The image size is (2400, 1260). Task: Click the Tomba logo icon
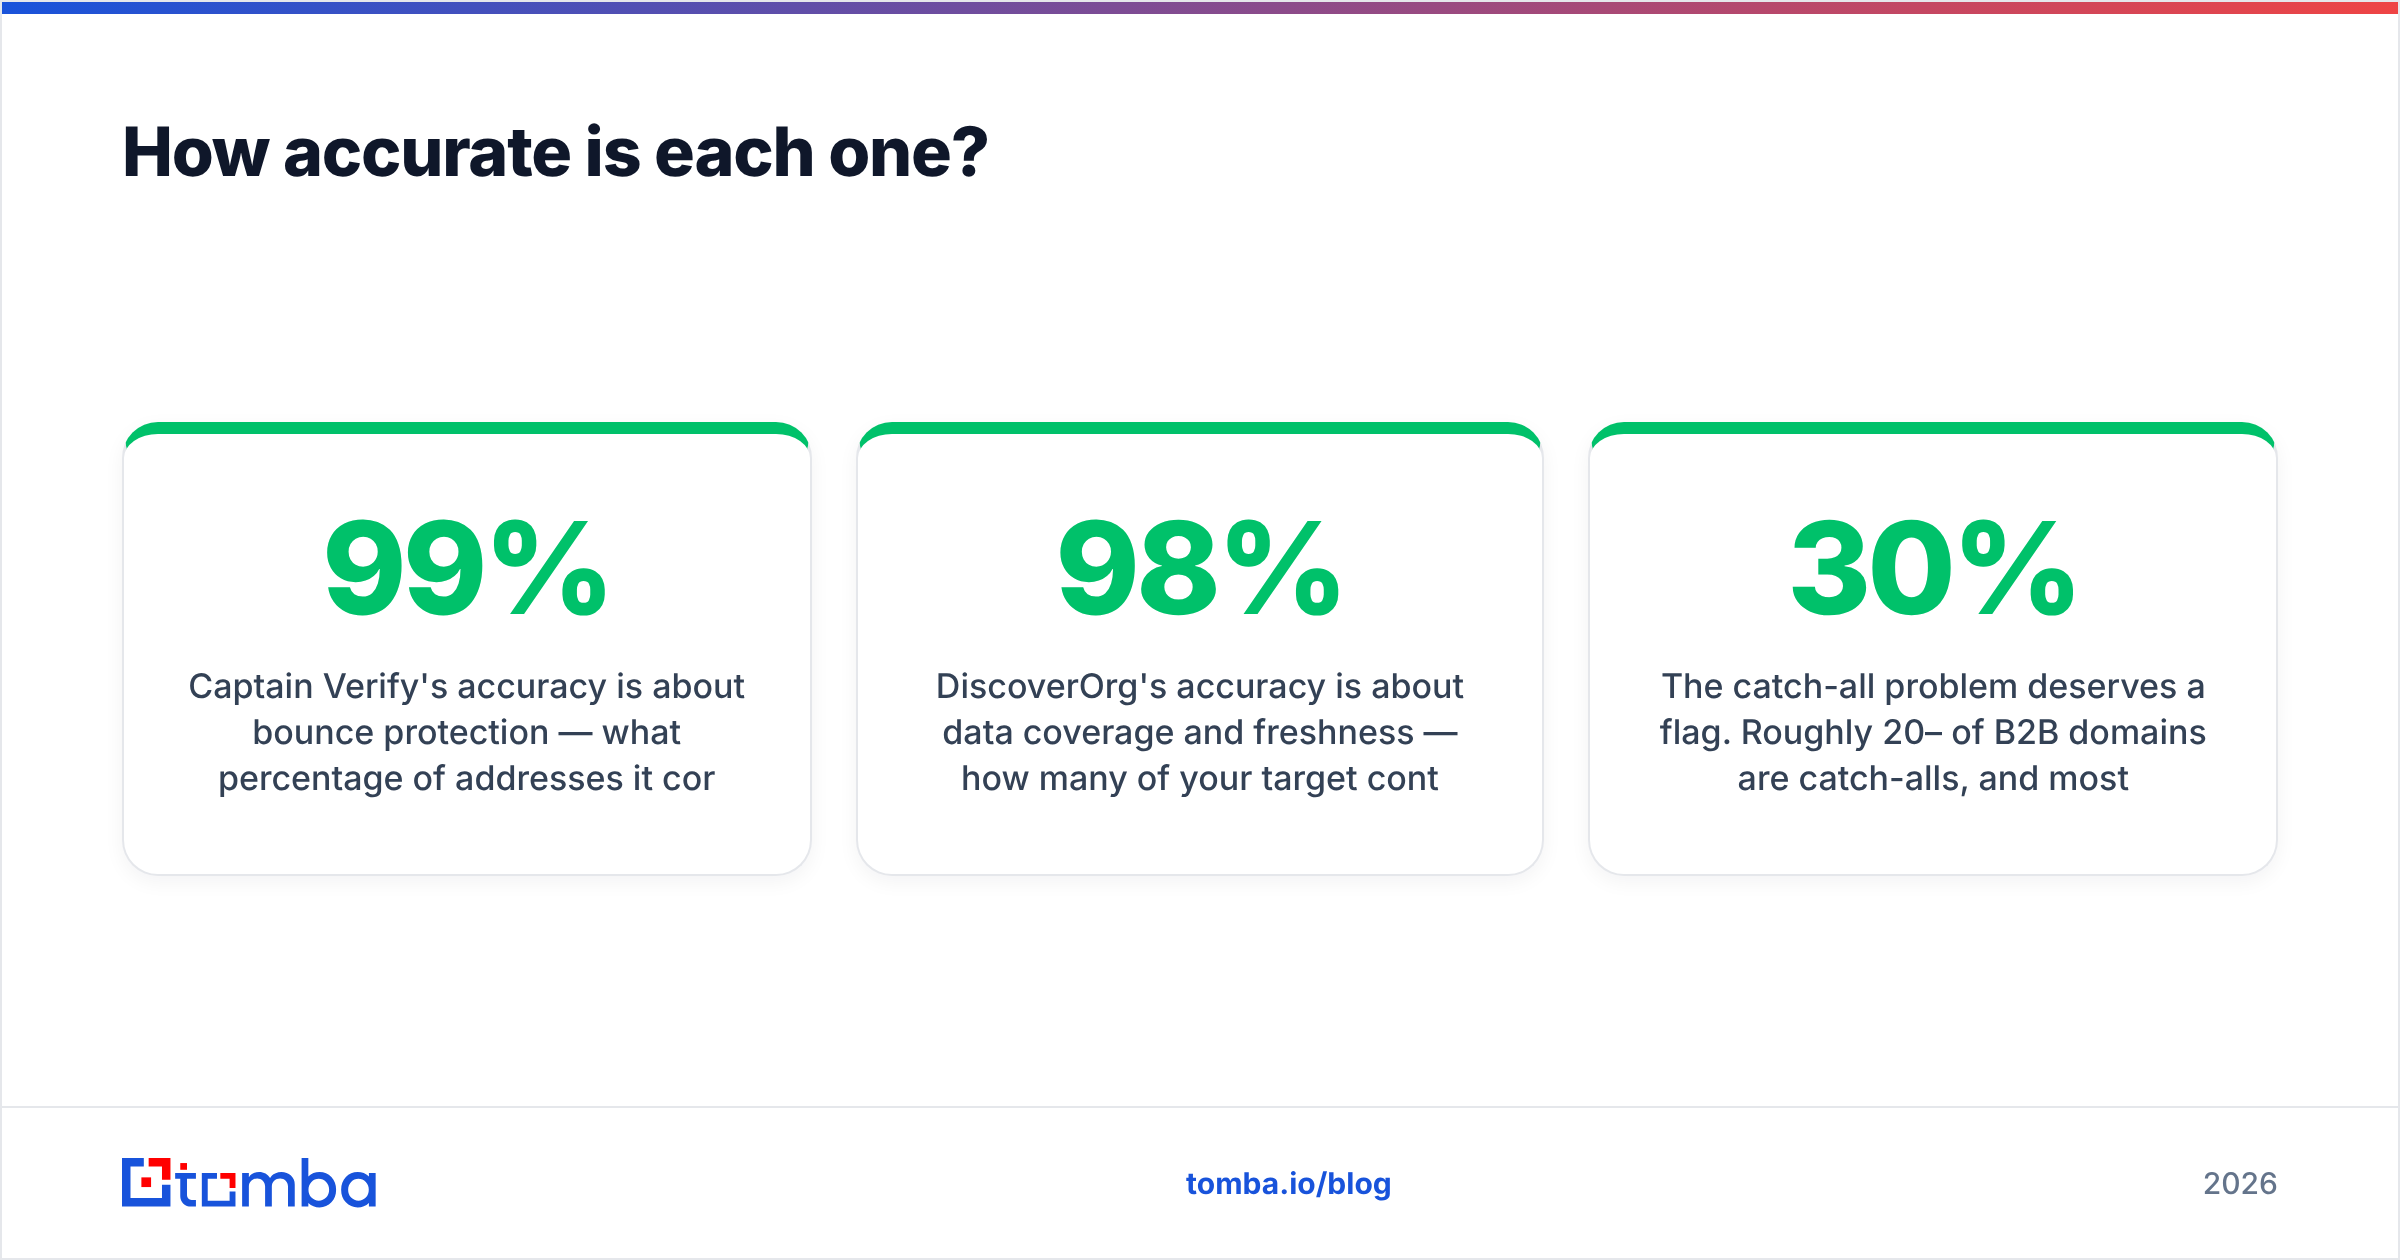(146, 1182)
